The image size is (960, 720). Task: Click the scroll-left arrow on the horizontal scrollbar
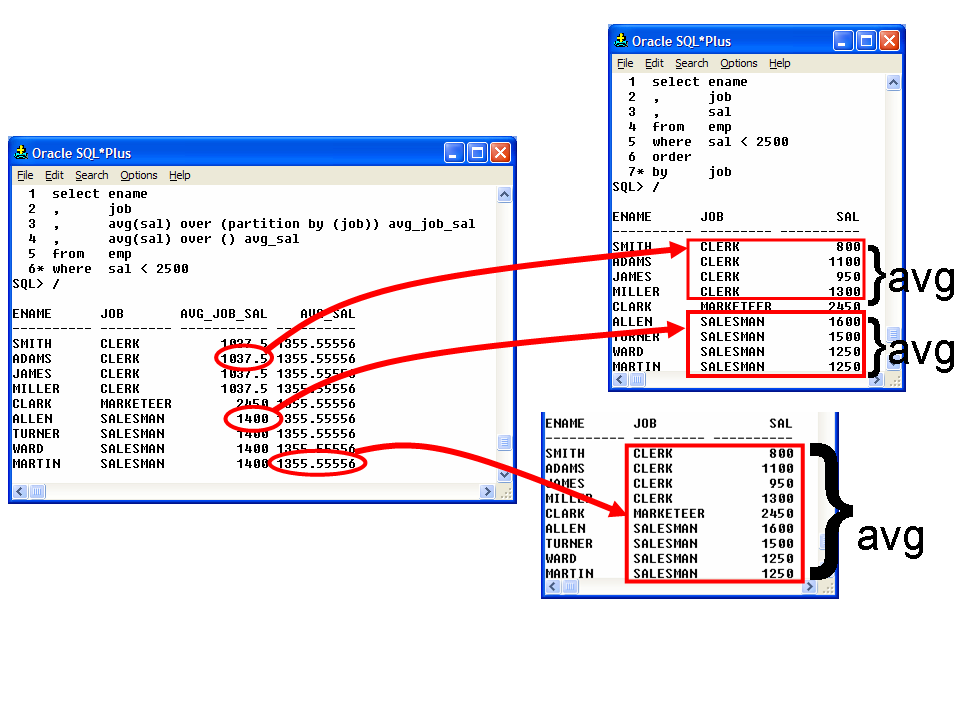[19, 491]
